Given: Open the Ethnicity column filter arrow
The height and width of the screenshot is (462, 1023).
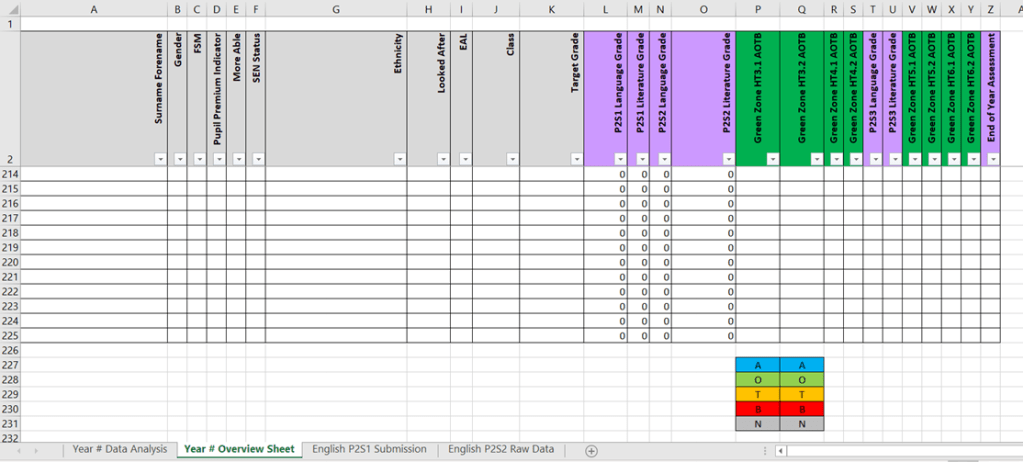Looking at the screenshot, I should [399, 159].
